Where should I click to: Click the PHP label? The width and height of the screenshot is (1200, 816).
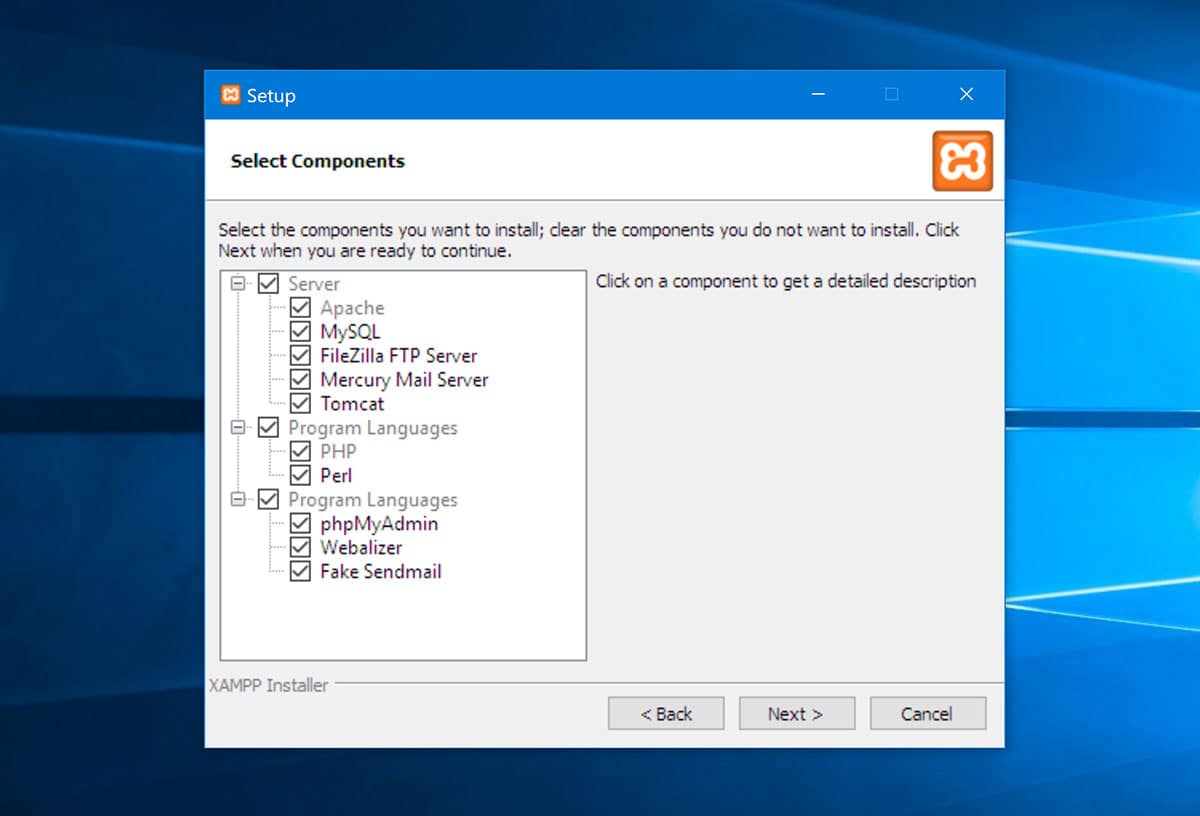pyautogui.click(x=338, y=452)
